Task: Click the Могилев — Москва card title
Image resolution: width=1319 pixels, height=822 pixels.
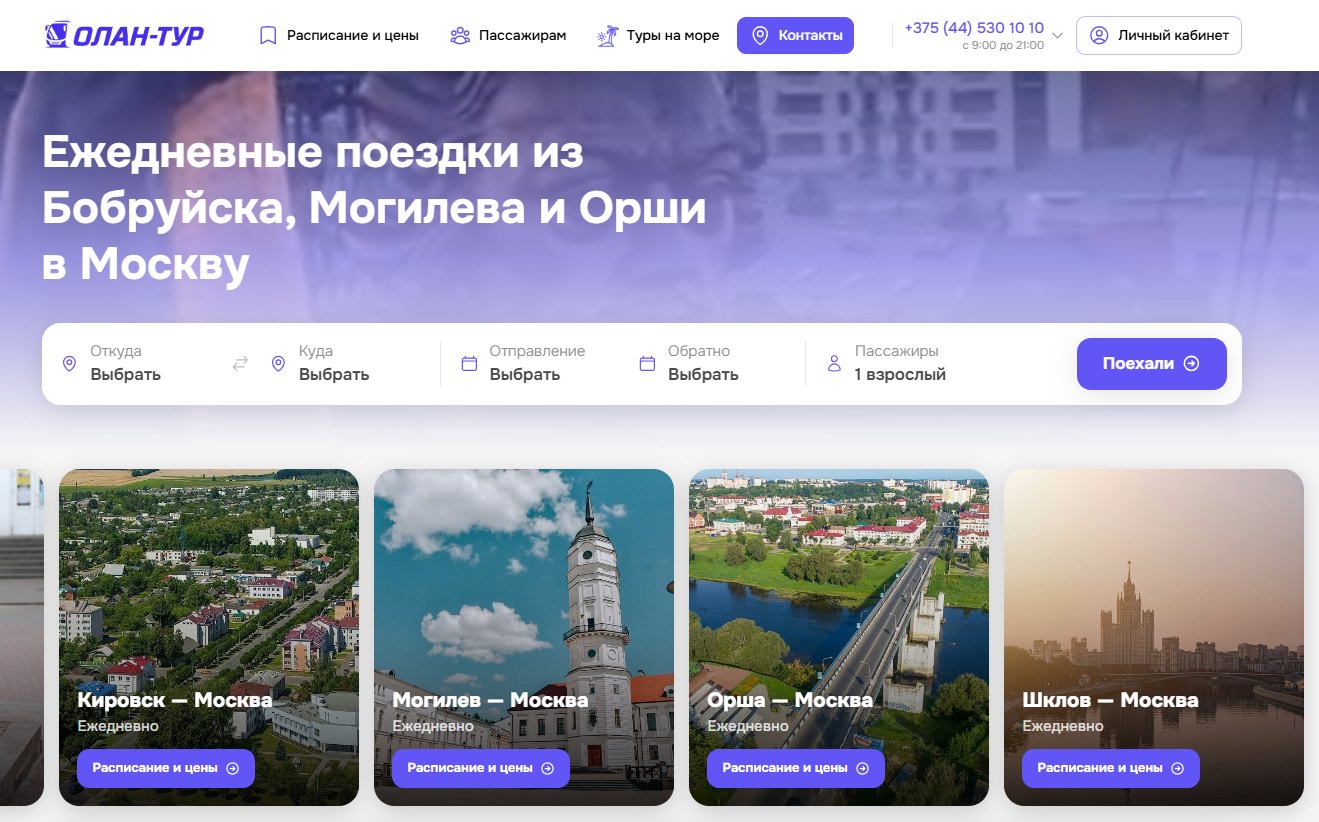Action: 490,700
